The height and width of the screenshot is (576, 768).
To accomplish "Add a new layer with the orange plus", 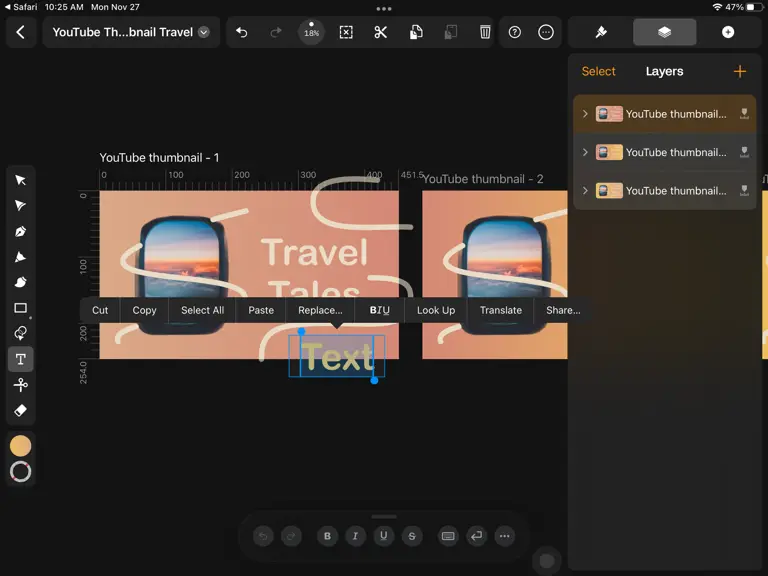I will tap(740, 72).
